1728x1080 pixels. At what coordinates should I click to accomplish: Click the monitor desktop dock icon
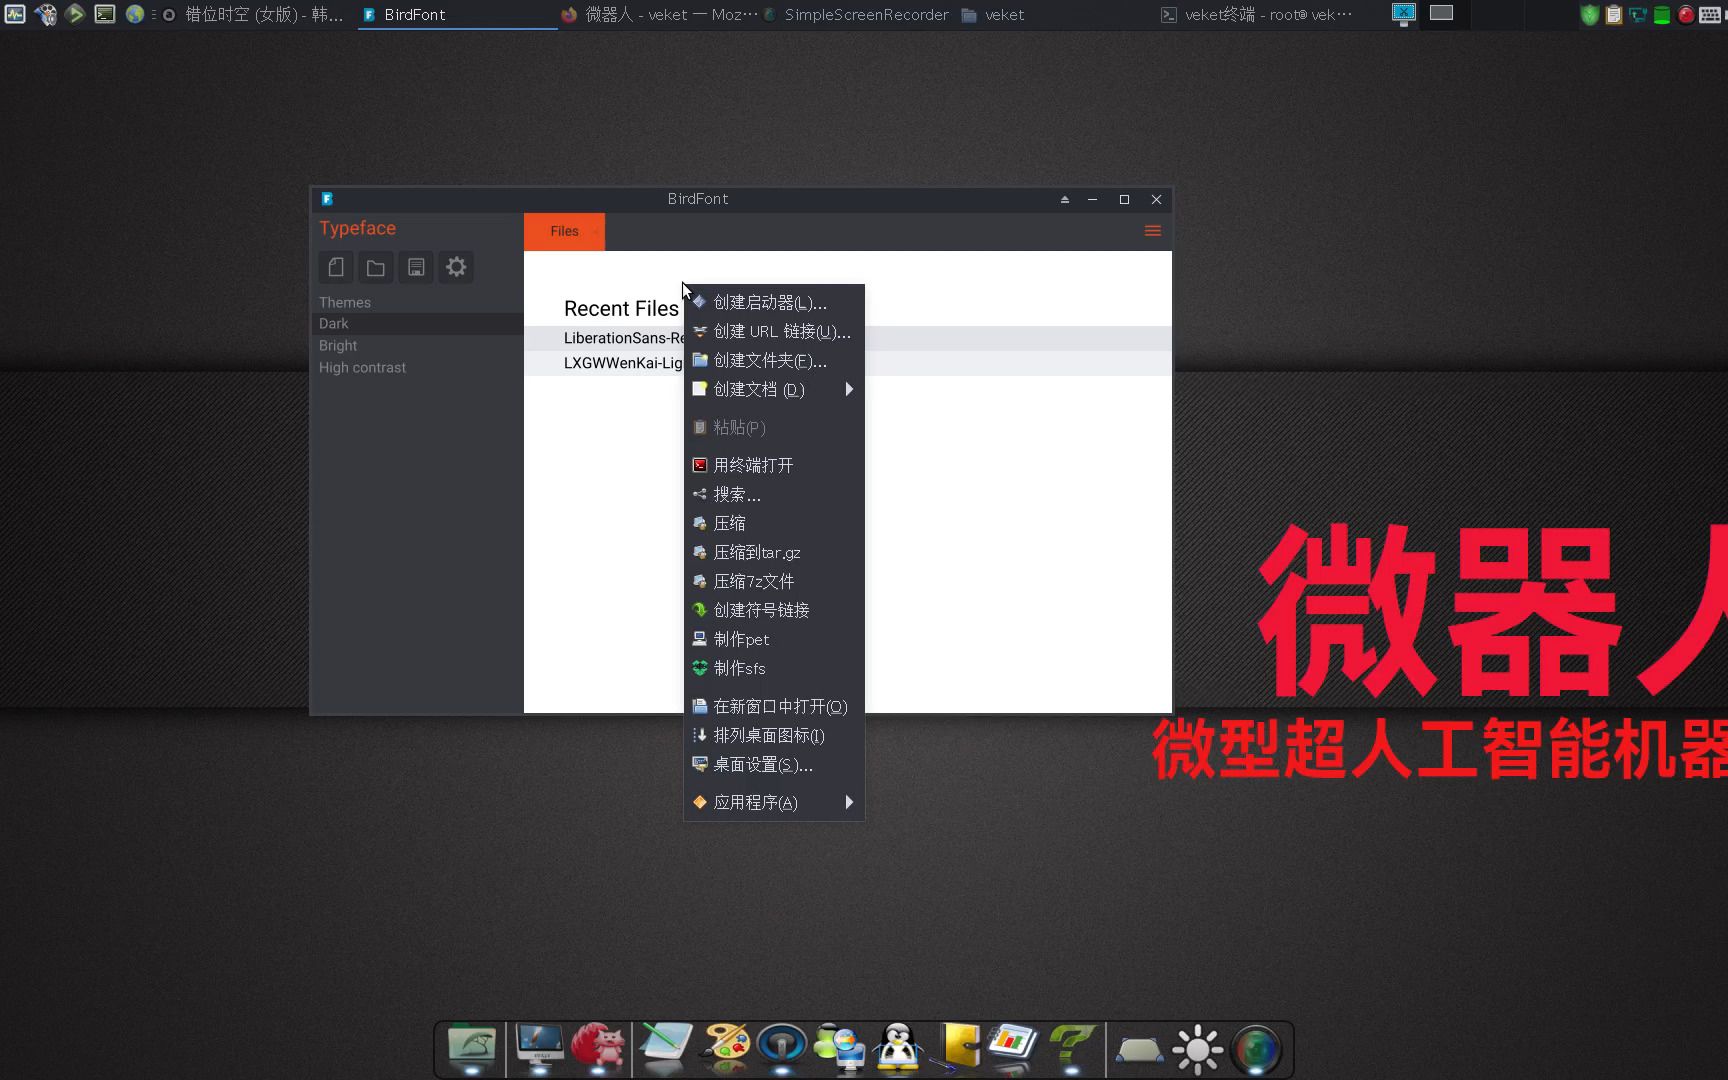[x=540, y=1047]
